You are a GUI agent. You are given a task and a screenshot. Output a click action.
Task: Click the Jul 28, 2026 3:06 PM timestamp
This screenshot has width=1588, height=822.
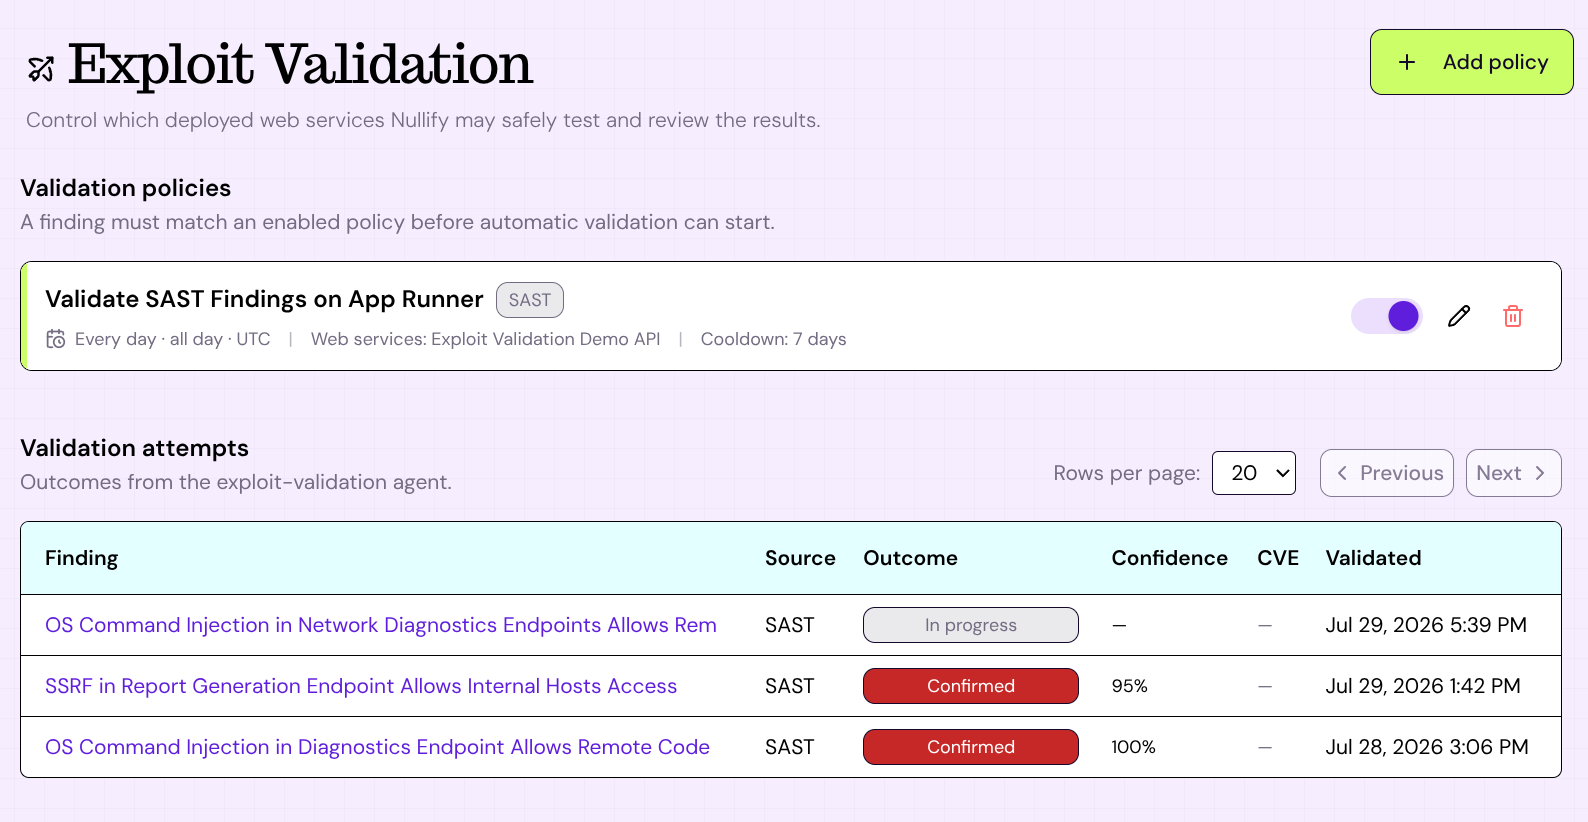click(1427, 747)
